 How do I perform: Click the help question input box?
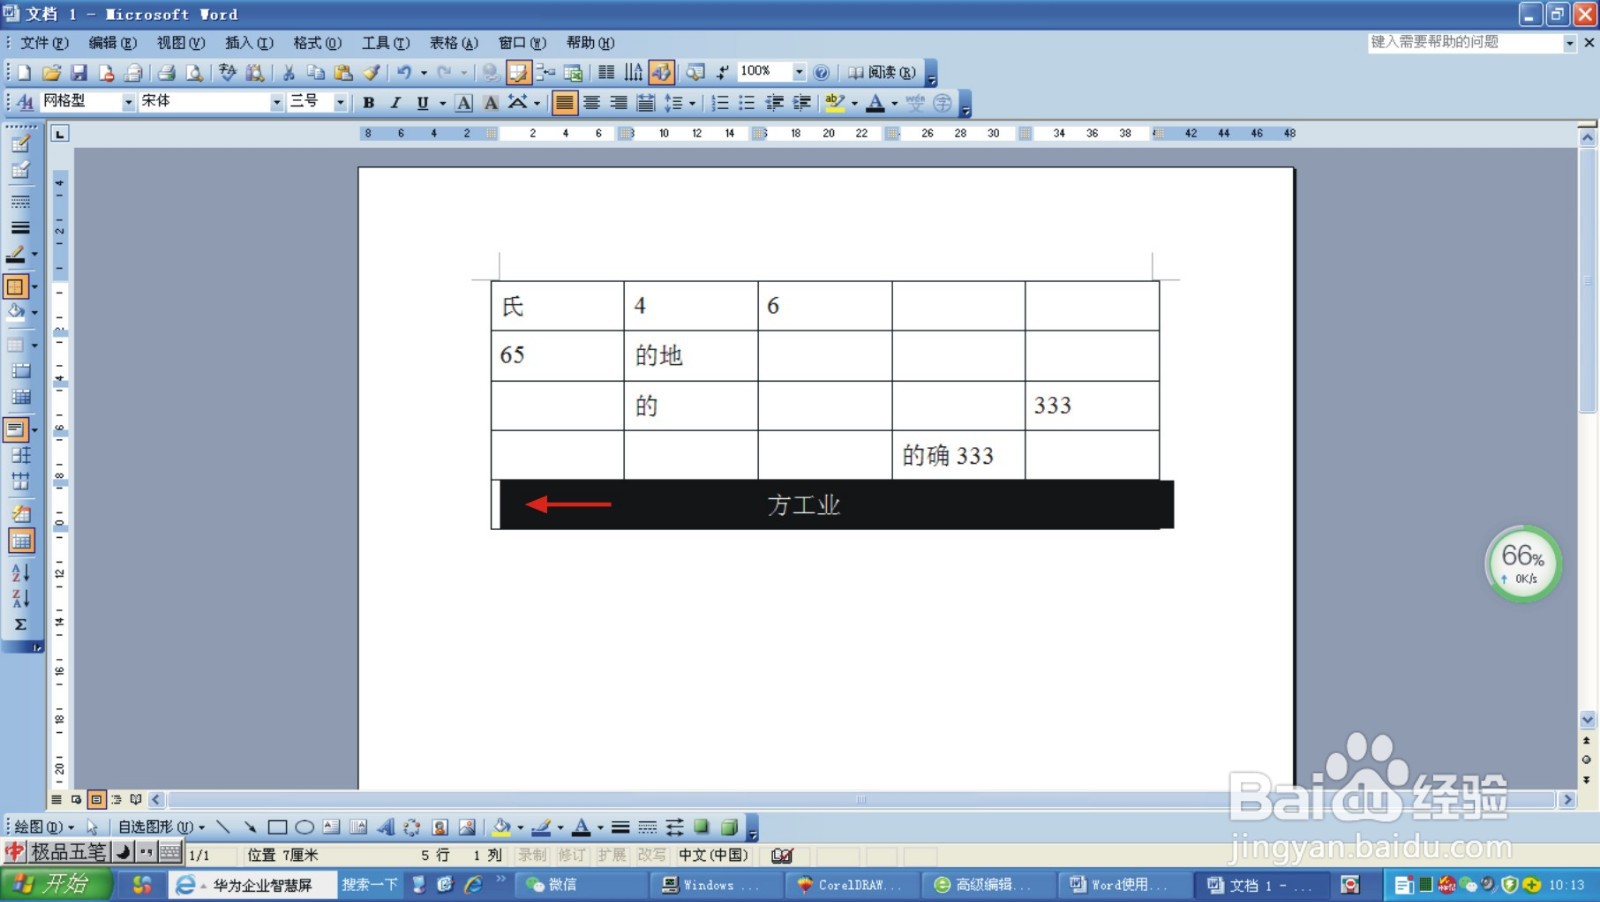coord(1464,43)
